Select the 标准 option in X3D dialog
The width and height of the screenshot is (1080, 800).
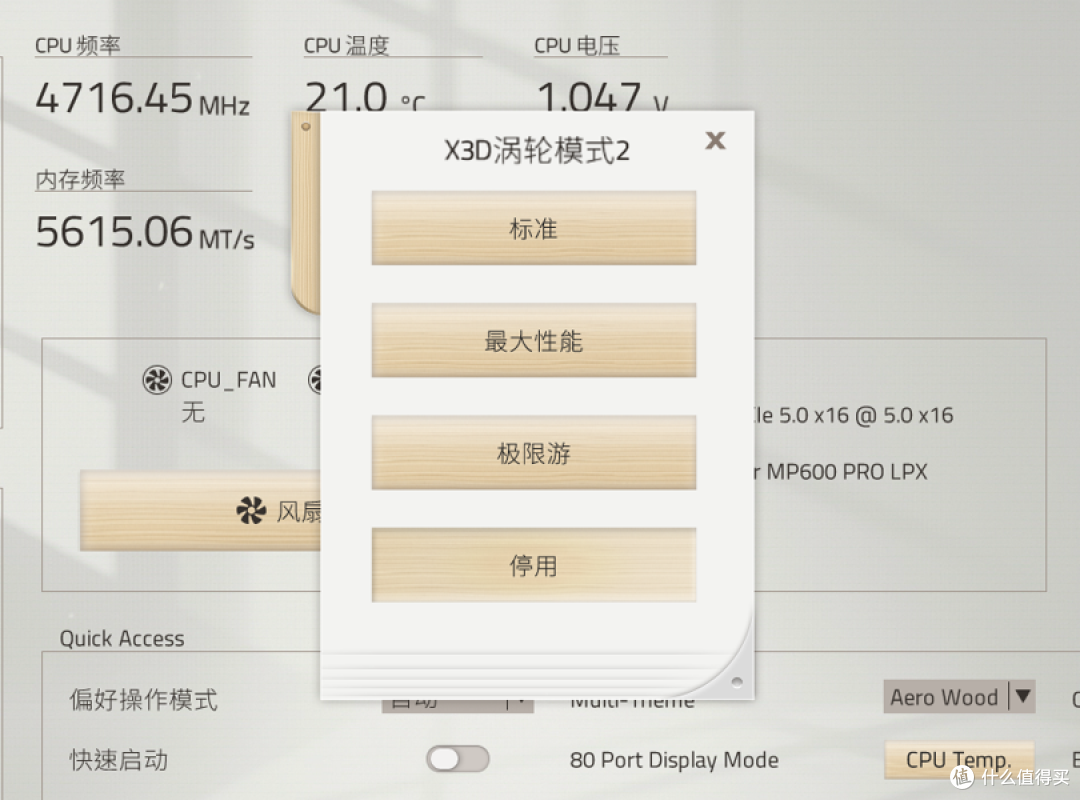pos(534,228)
